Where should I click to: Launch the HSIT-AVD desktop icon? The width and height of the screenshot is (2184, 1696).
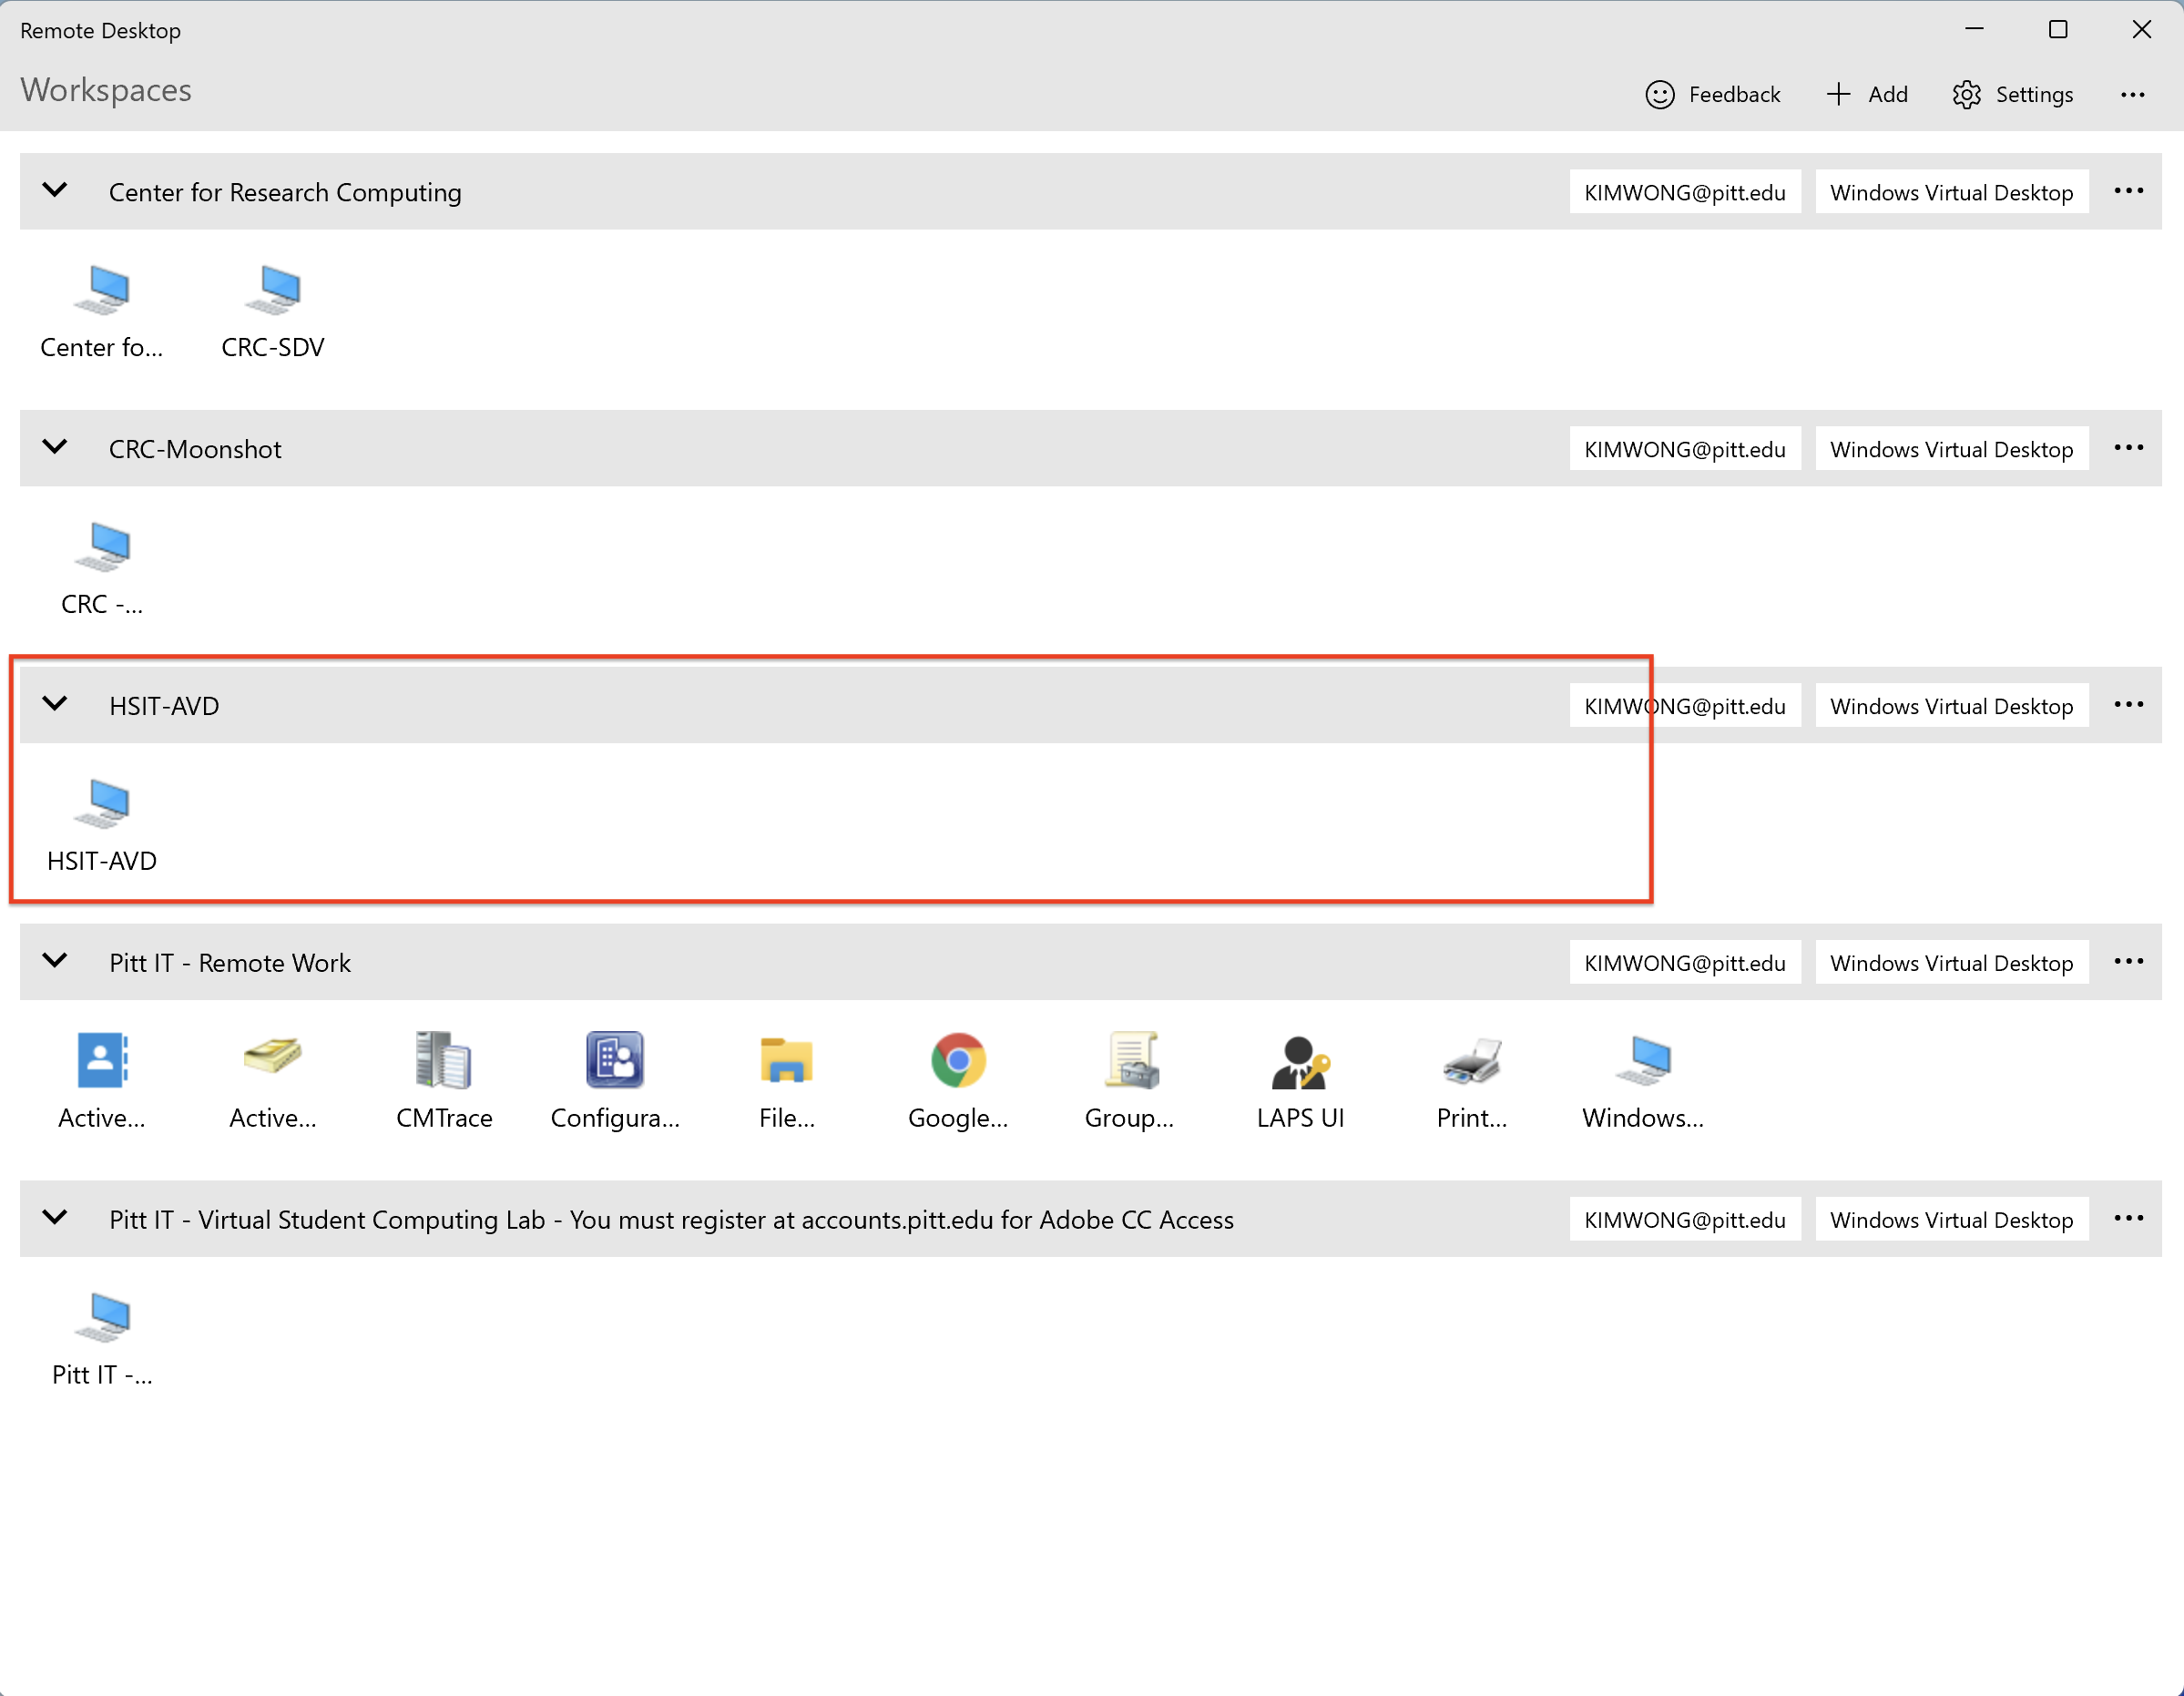tap(102, 826)
